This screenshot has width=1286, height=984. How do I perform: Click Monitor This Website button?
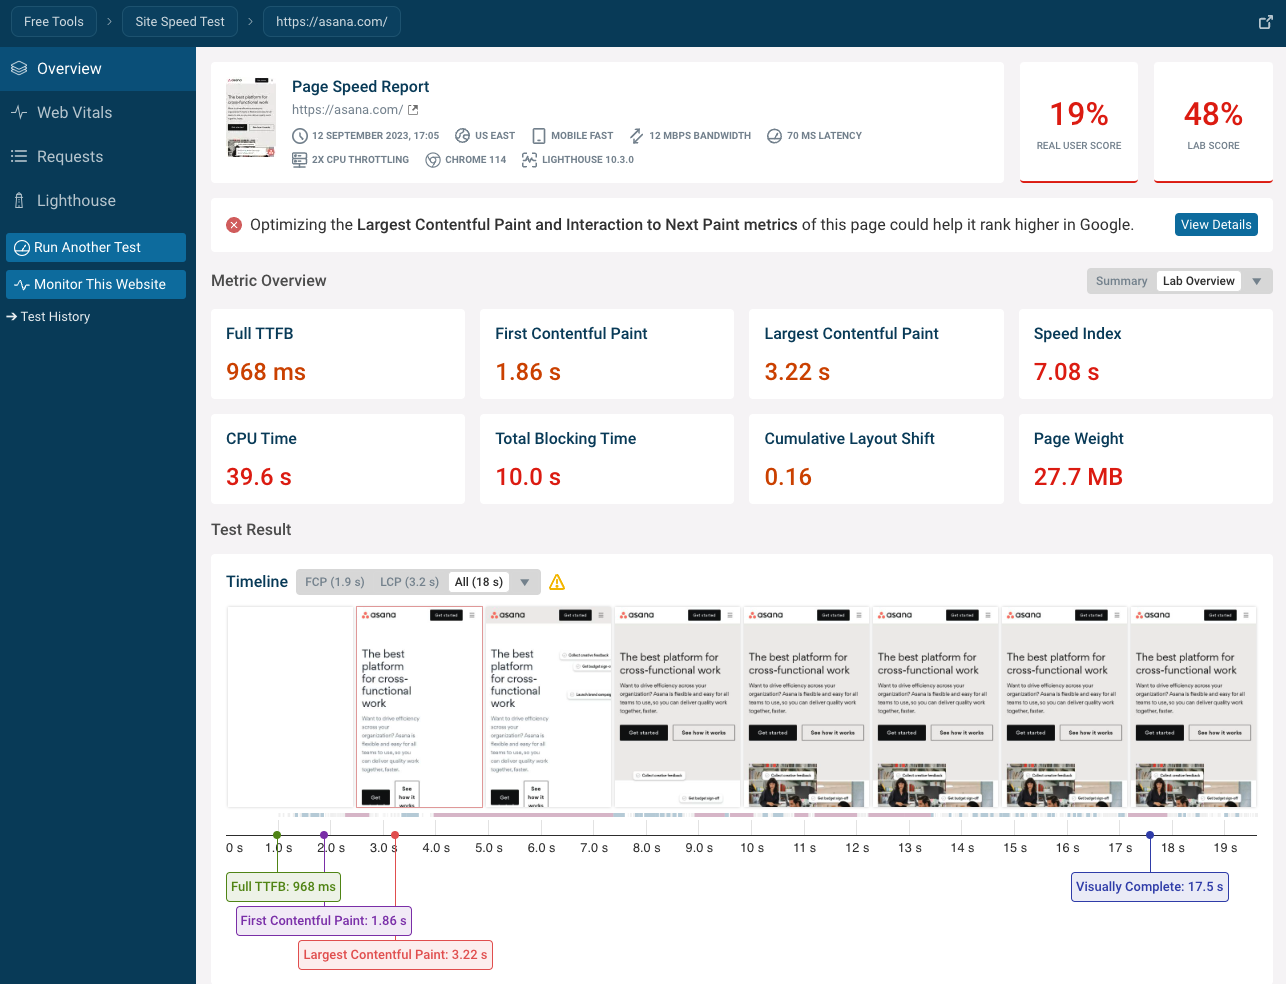96,285
